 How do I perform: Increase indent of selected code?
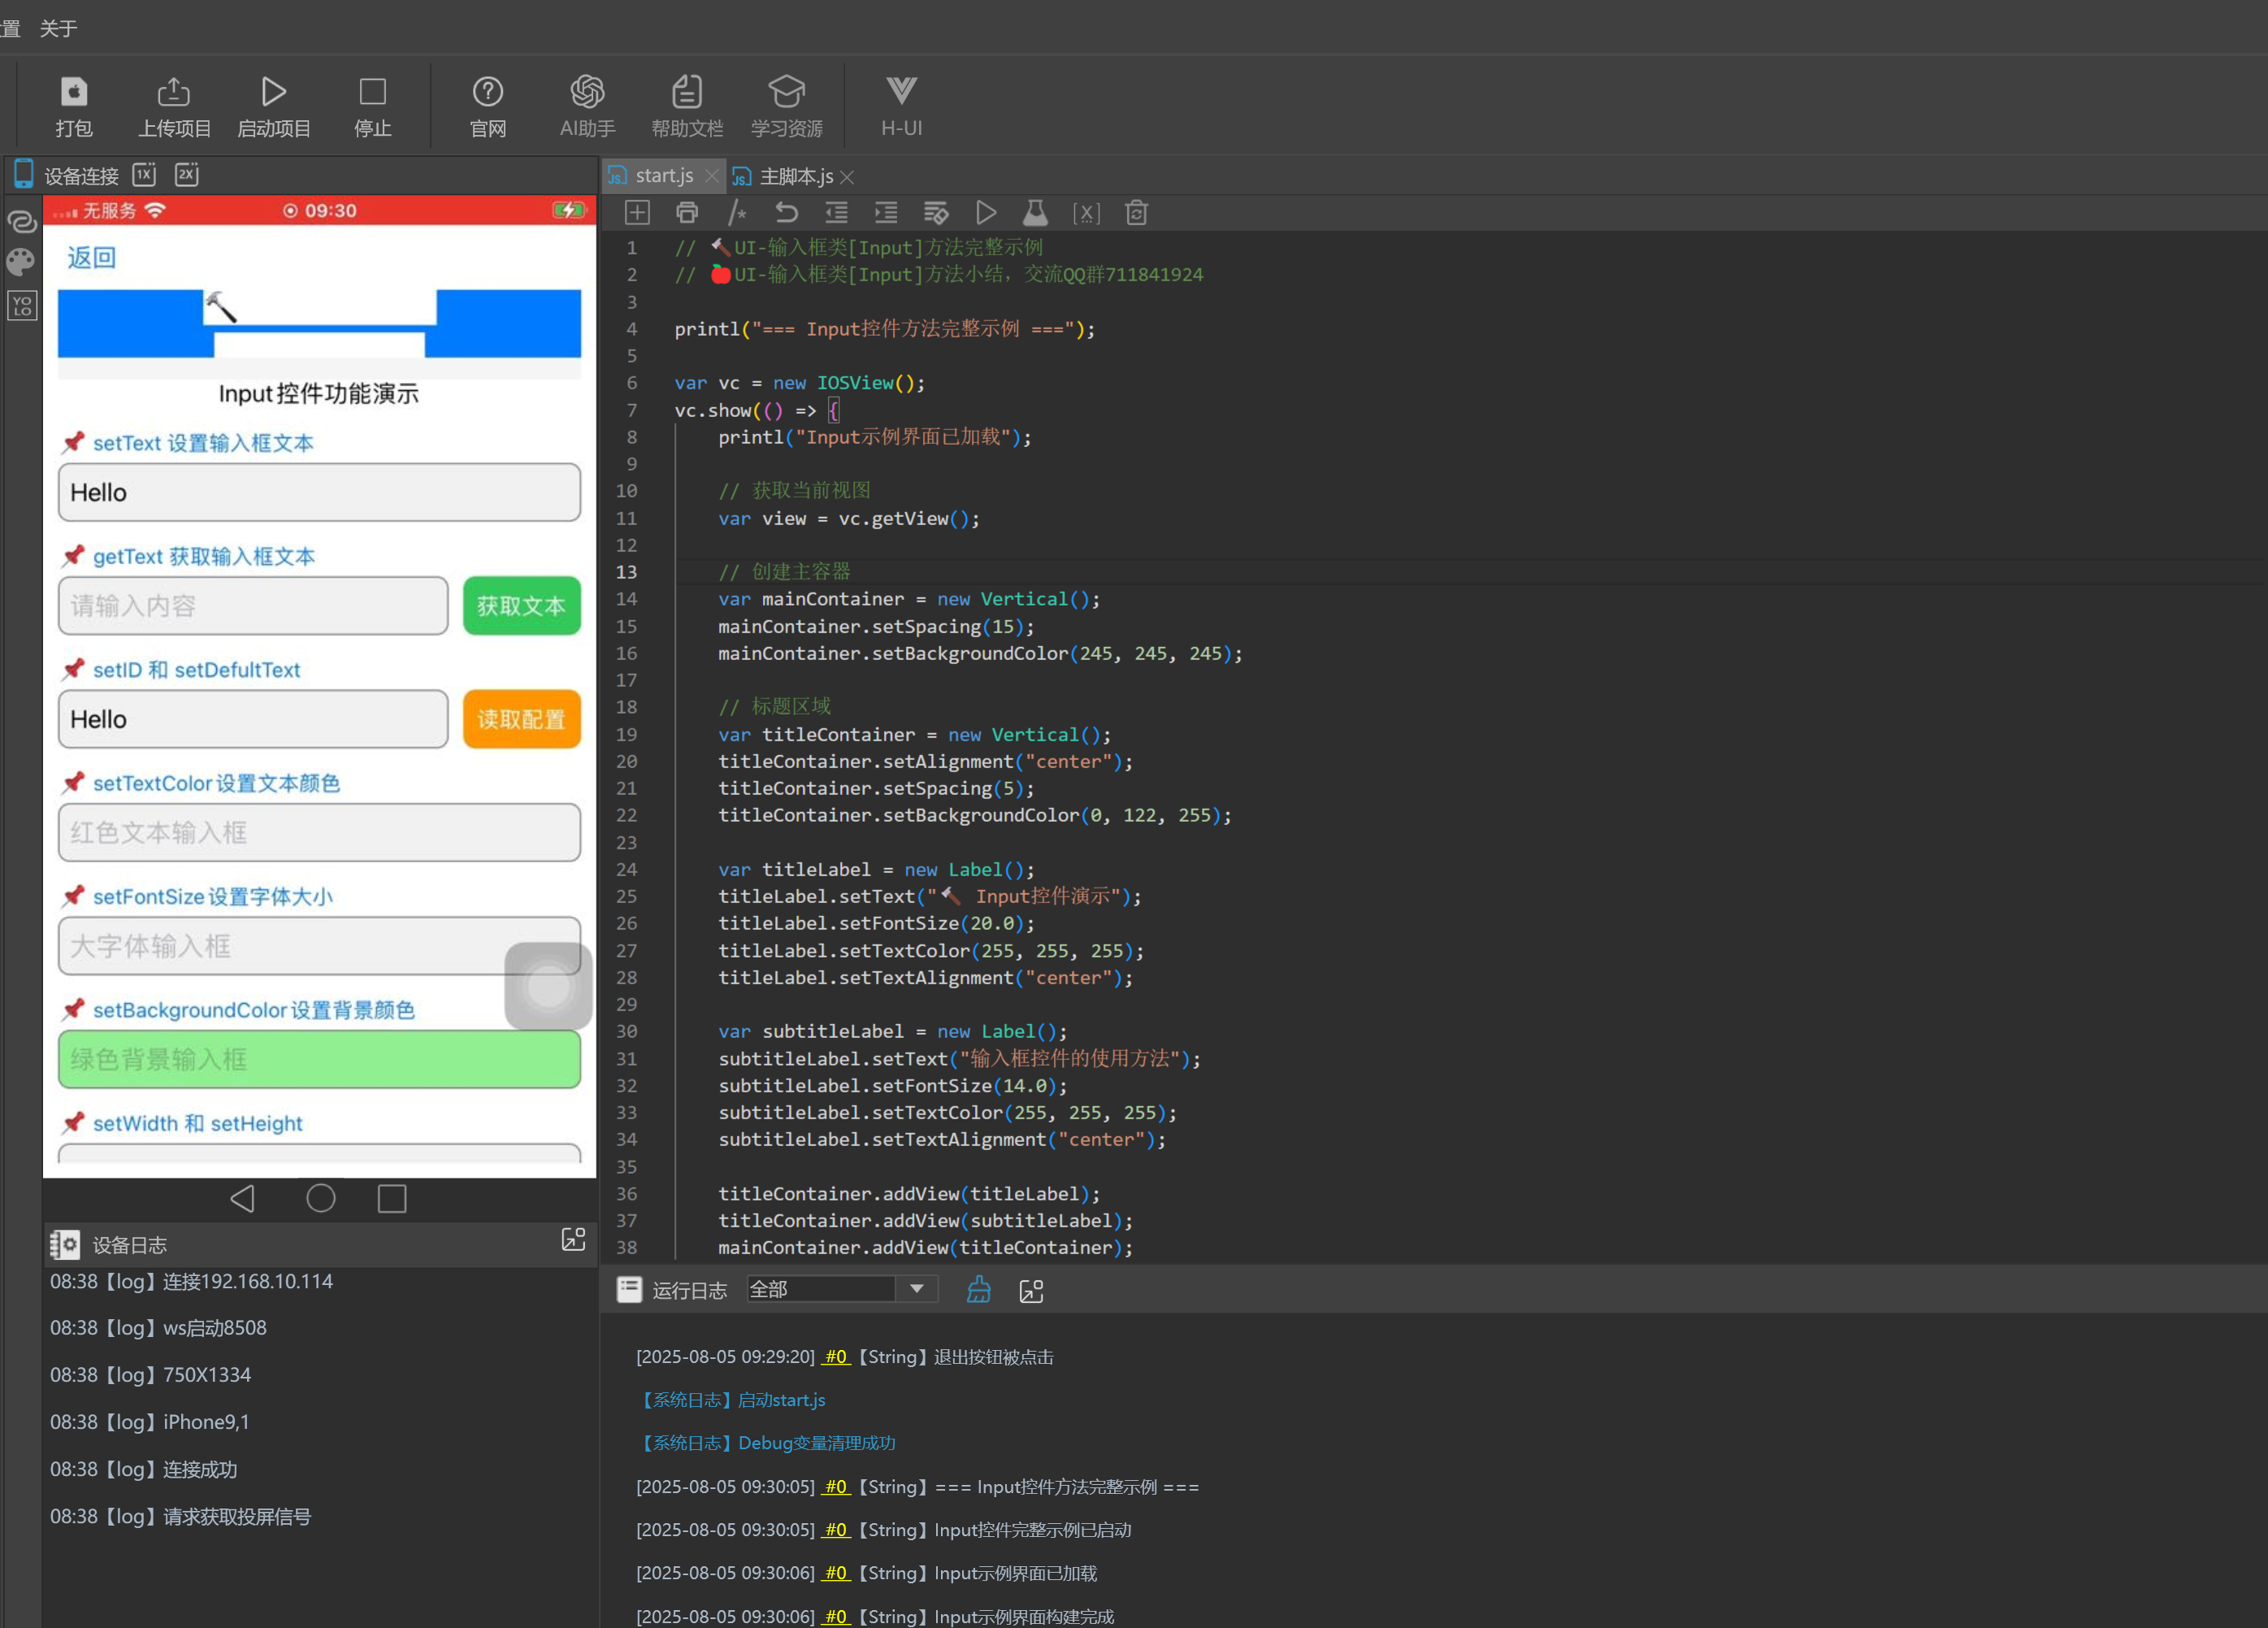click(x=886, y=213)
